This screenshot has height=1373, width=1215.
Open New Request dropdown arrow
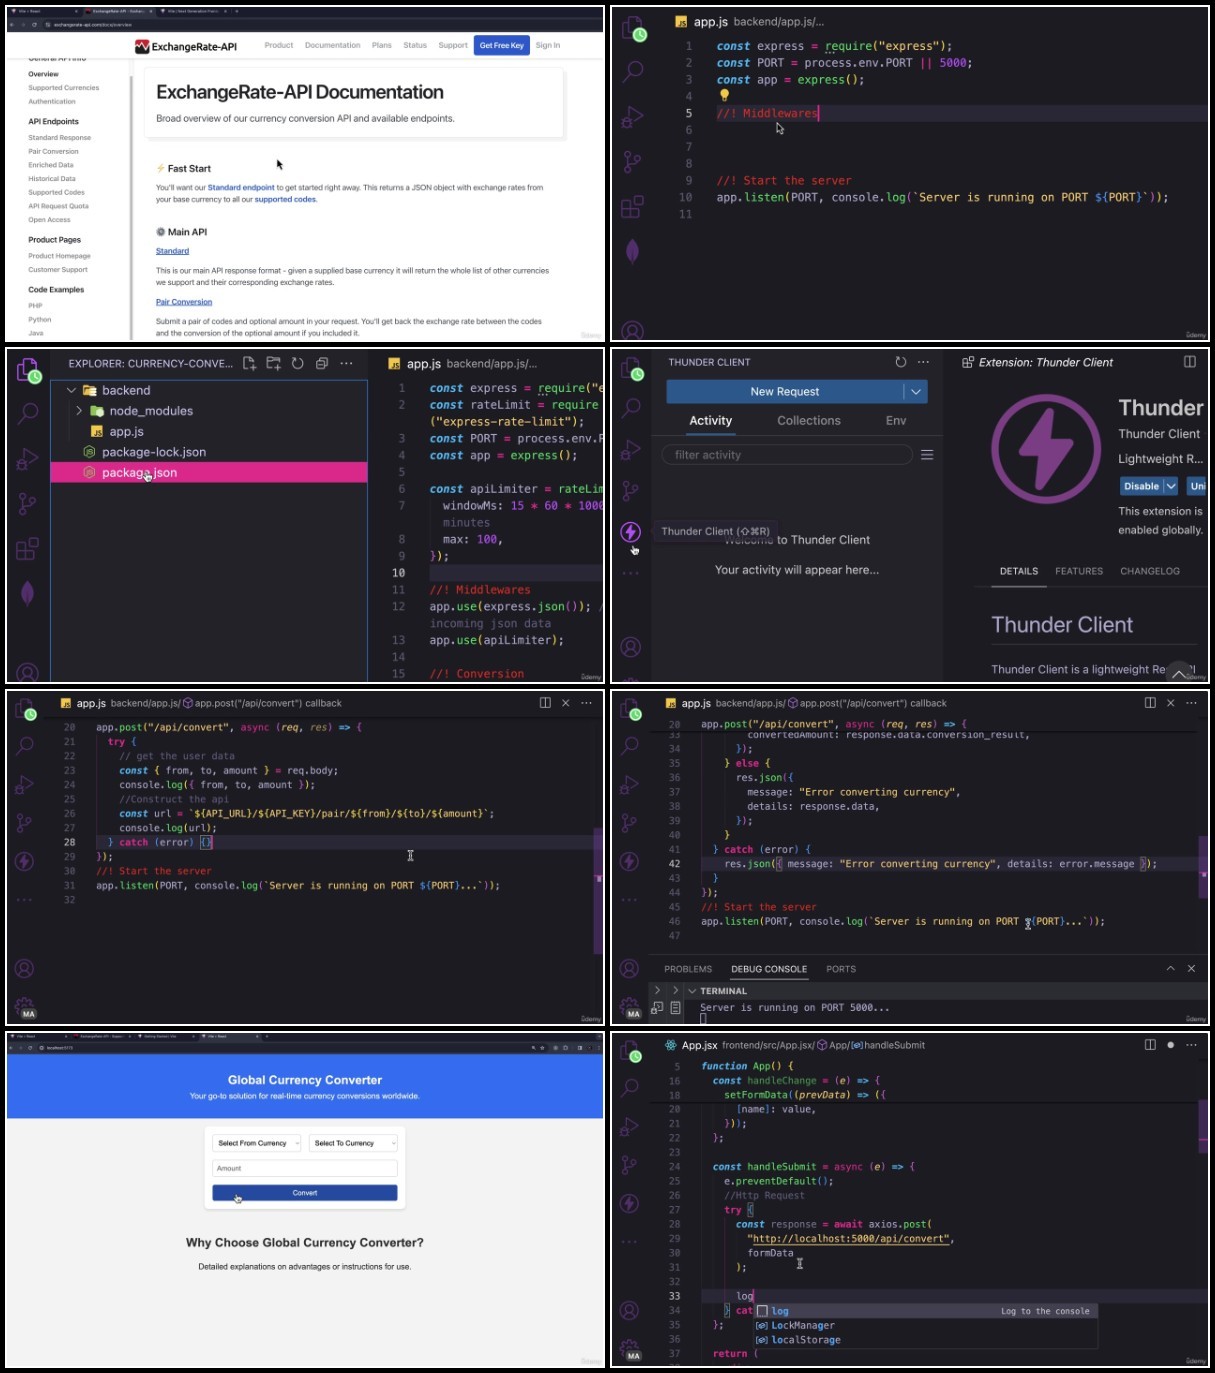915,392
